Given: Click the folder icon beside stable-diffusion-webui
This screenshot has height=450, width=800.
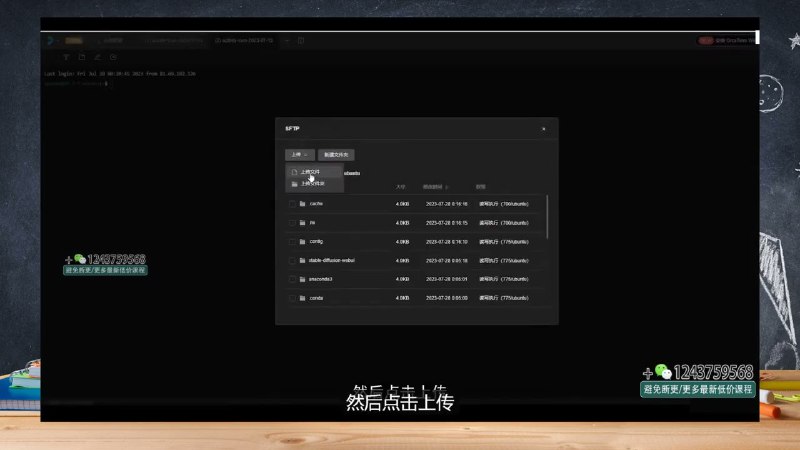Looking at the screenshot, I should (303, 261).
